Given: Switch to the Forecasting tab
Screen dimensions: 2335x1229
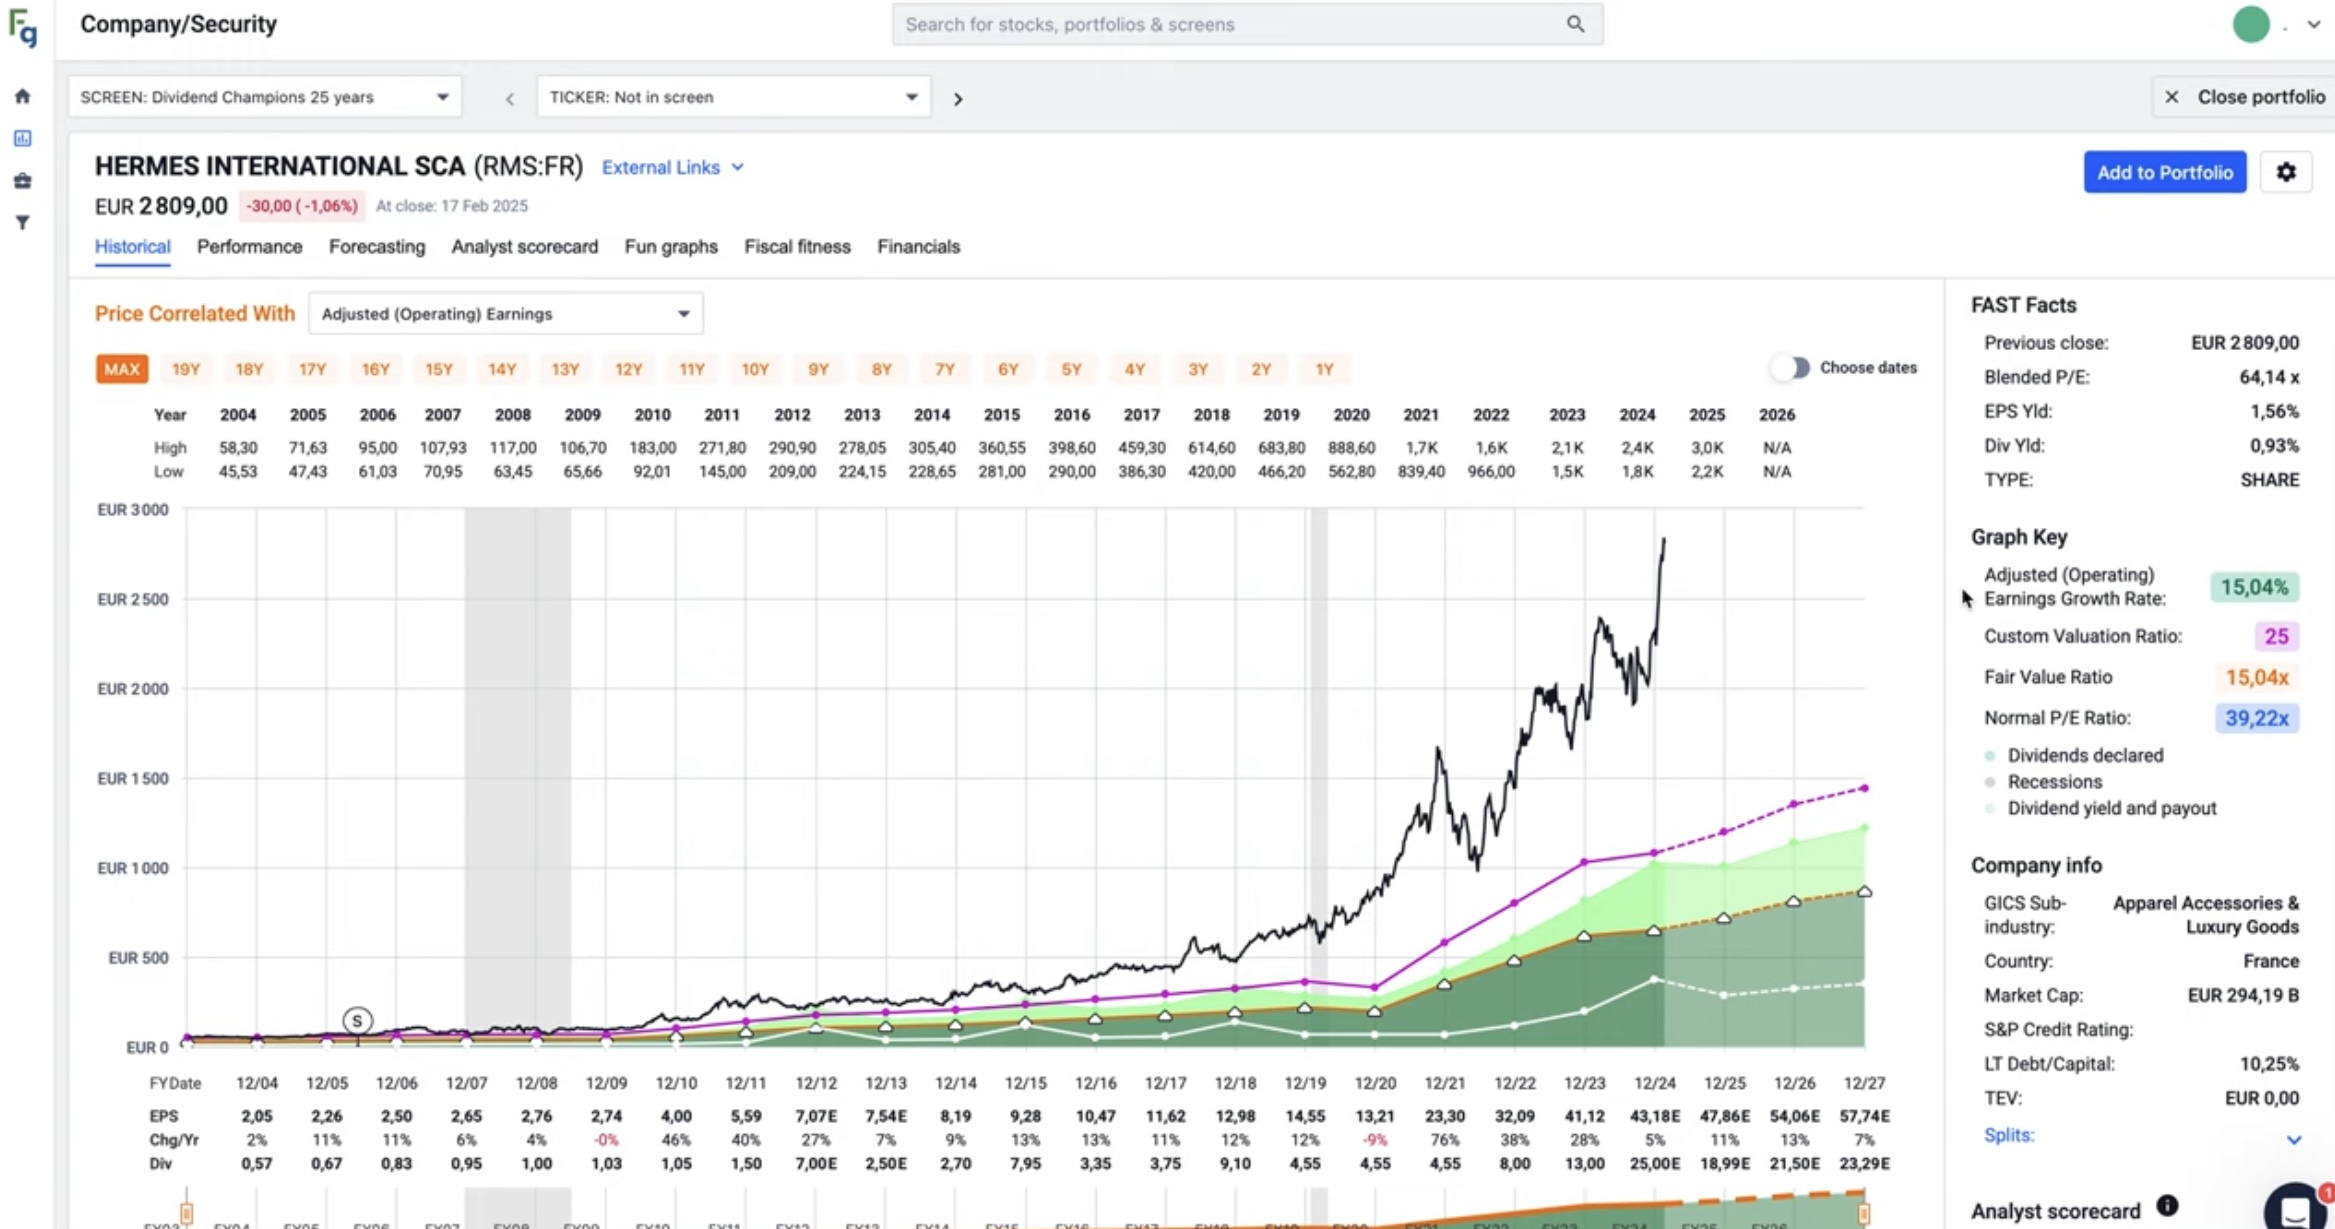Looking at the screenshot, I should 377,246.
